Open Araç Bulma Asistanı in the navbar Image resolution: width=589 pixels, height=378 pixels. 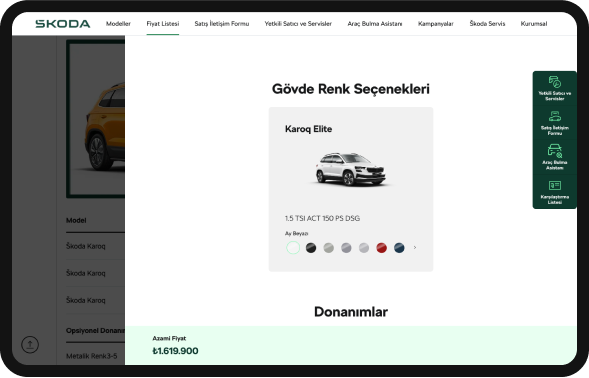[x=375, y=24]
